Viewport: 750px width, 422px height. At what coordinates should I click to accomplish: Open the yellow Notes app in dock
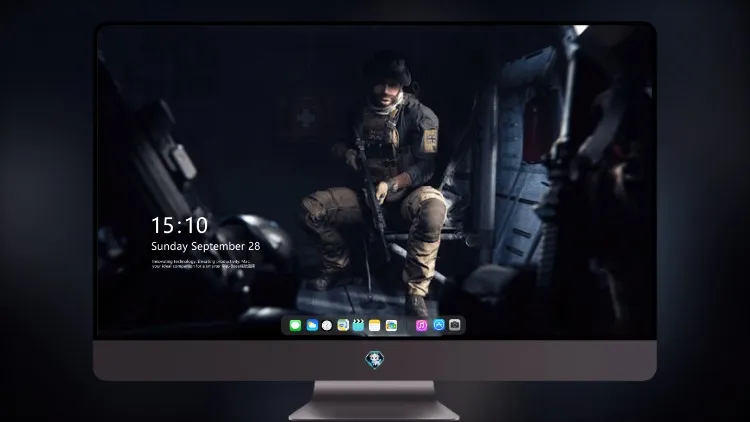(375, 325)
